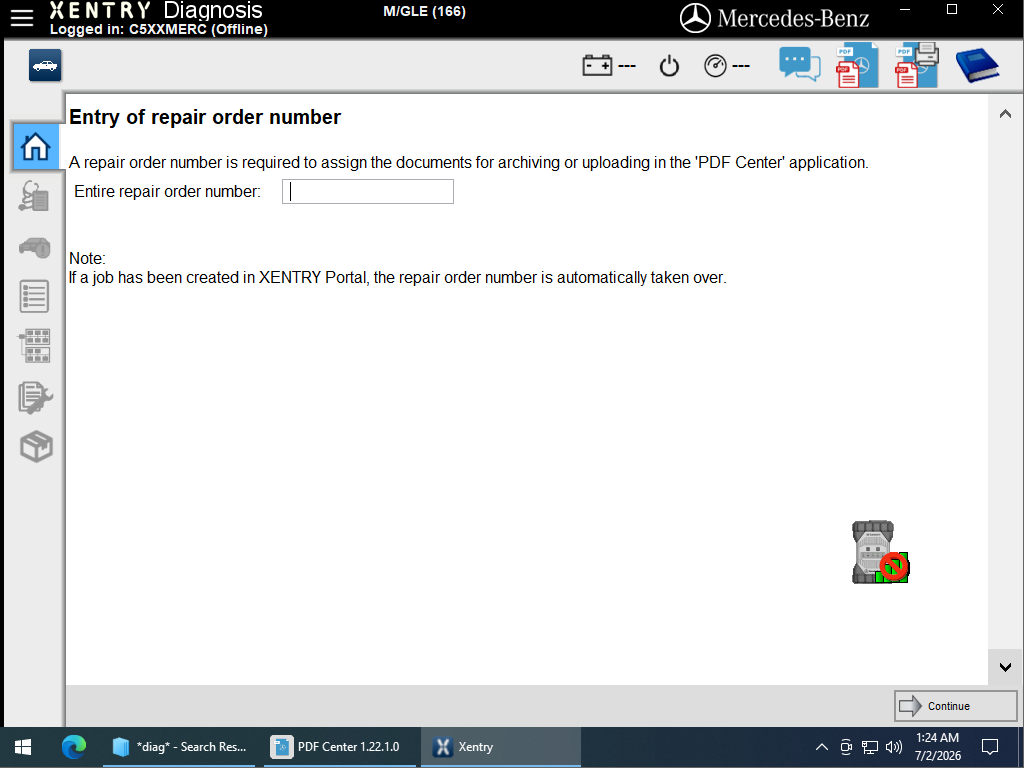
Task: Go to the Home sidebar tab
Action: coord(35,146)
